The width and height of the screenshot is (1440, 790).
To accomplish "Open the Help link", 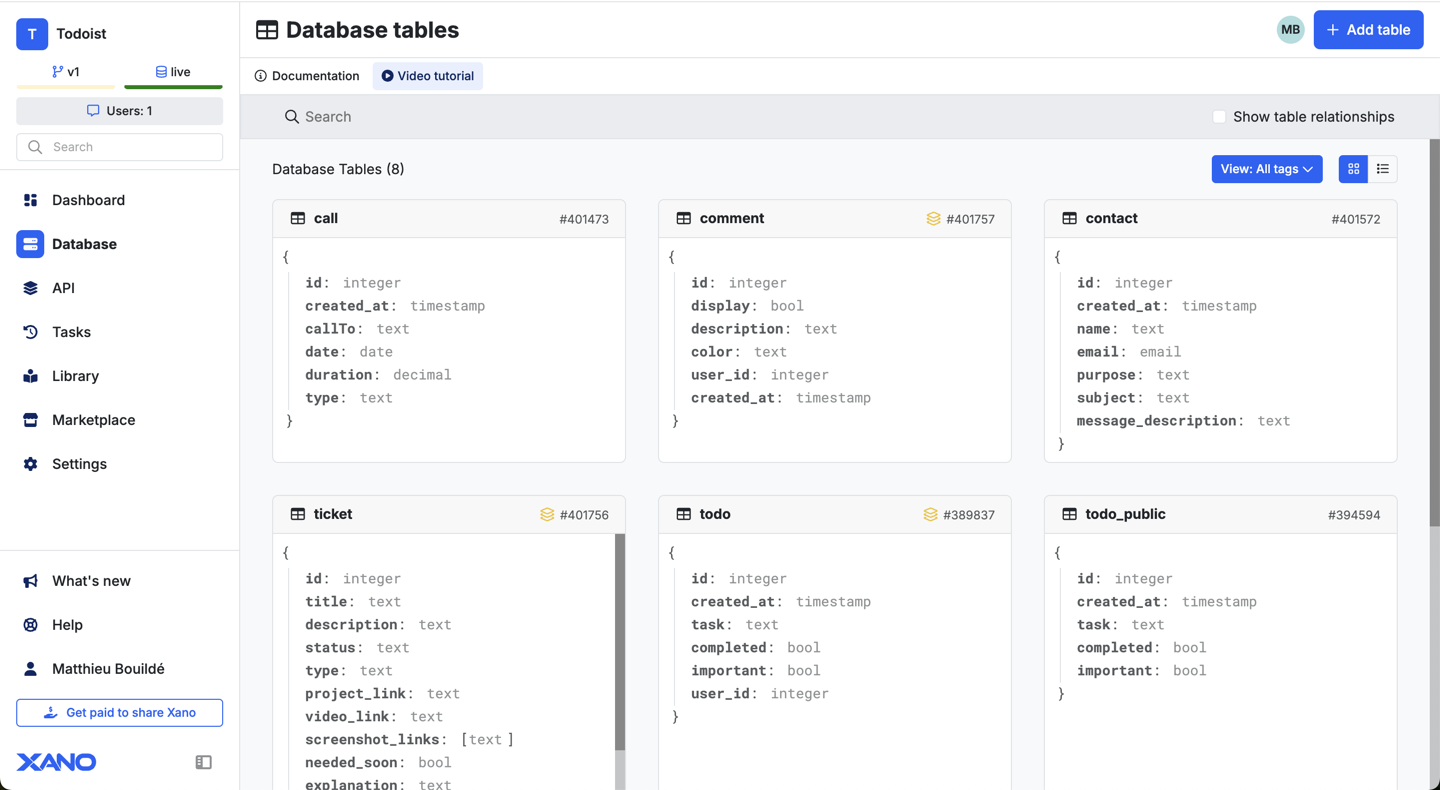I will pos(68,625).
